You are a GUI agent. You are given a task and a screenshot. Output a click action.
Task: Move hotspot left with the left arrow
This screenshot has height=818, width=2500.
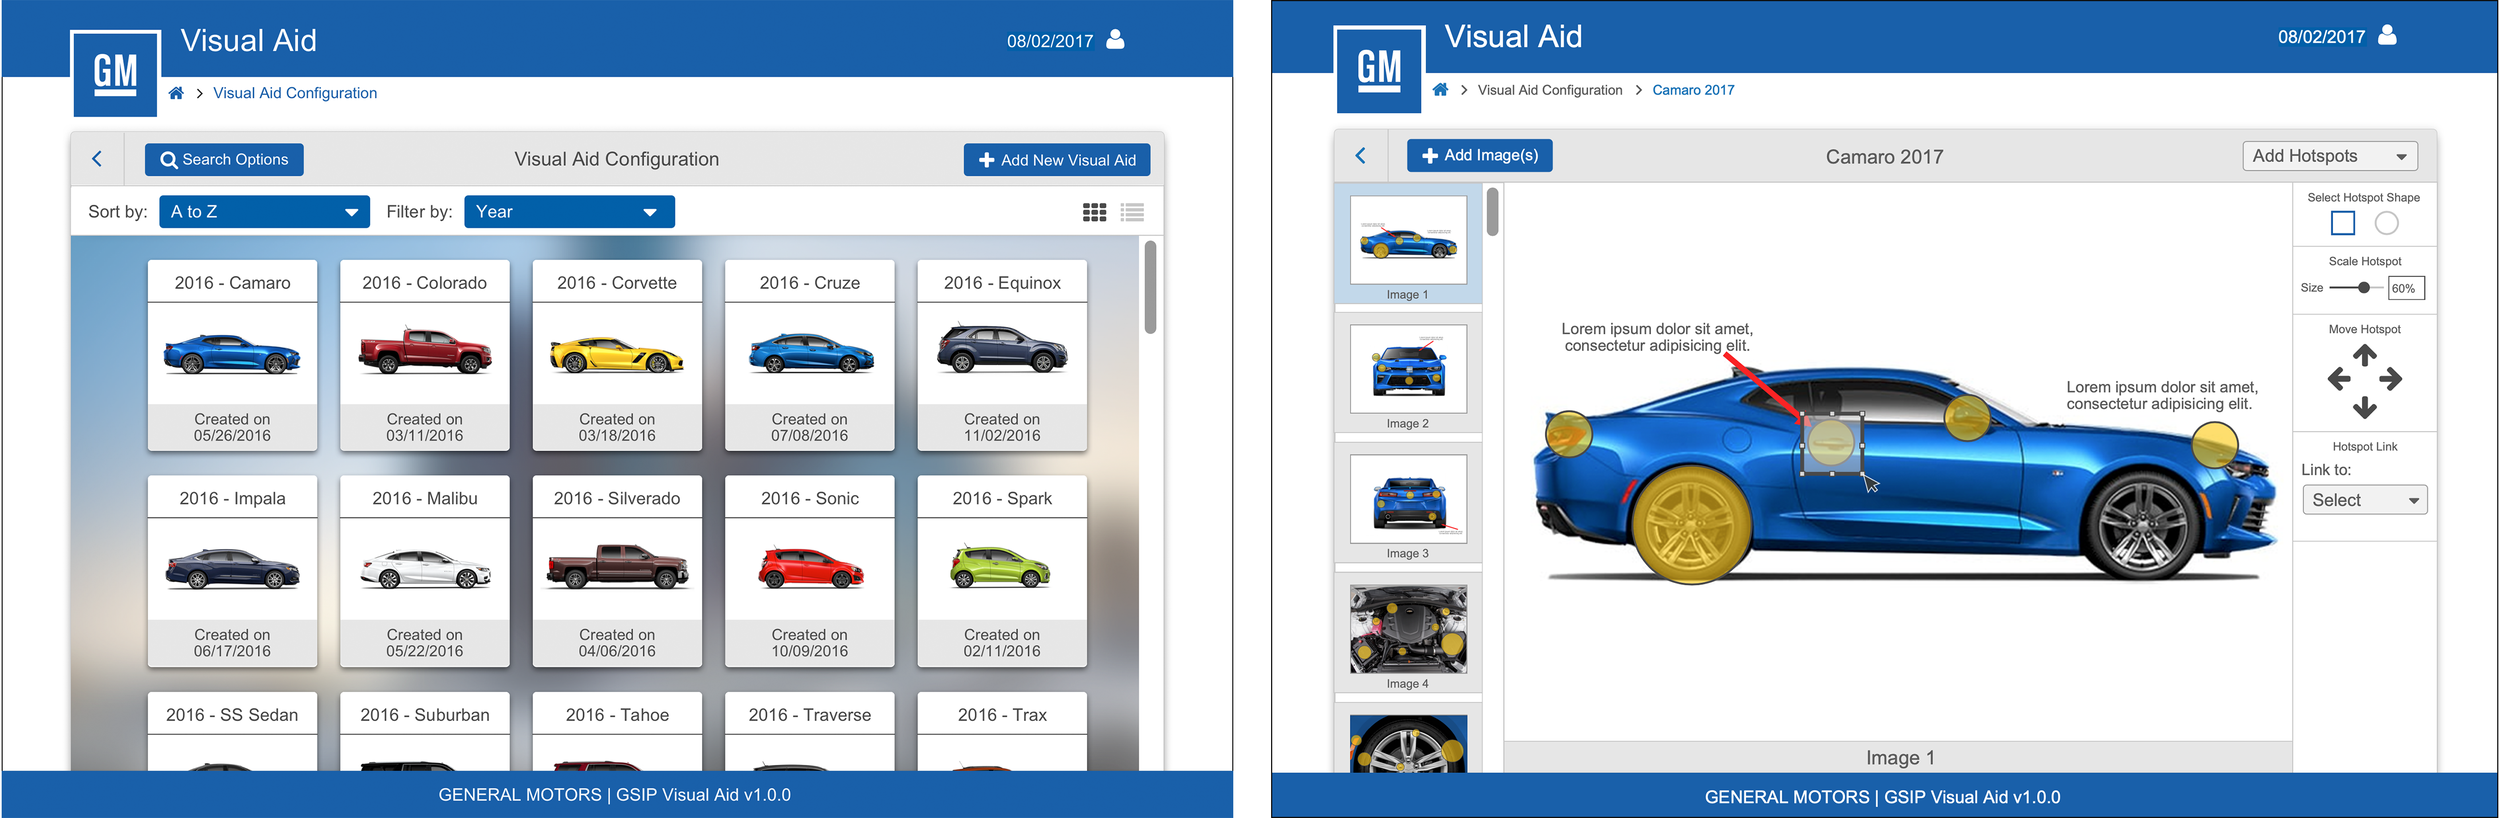pos(2338,379)
